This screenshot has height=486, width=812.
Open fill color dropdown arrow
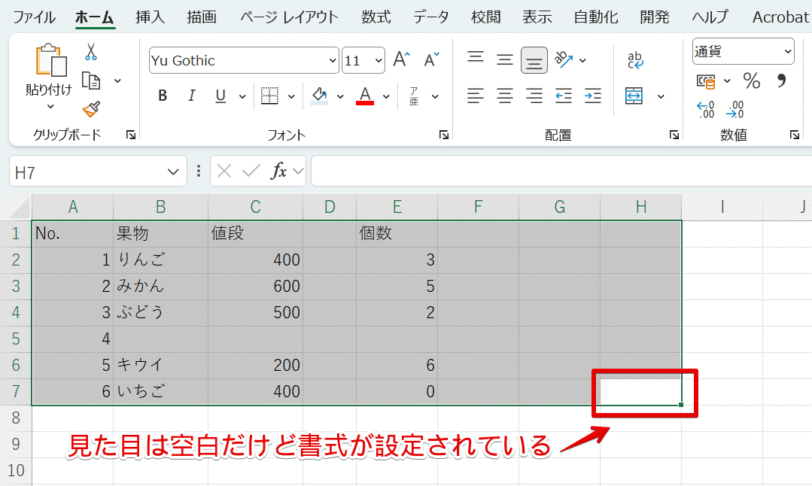pyautogui.click(x=340, y=96)
